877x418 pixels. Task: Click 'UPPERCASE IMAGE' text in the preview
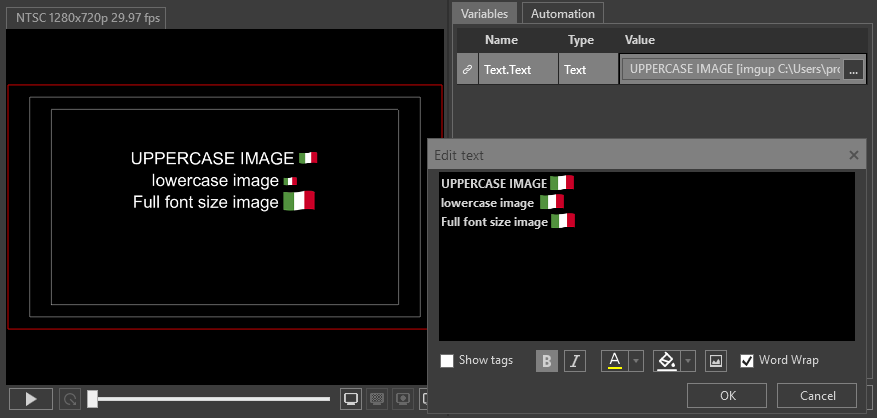click(x=213, y=158)
